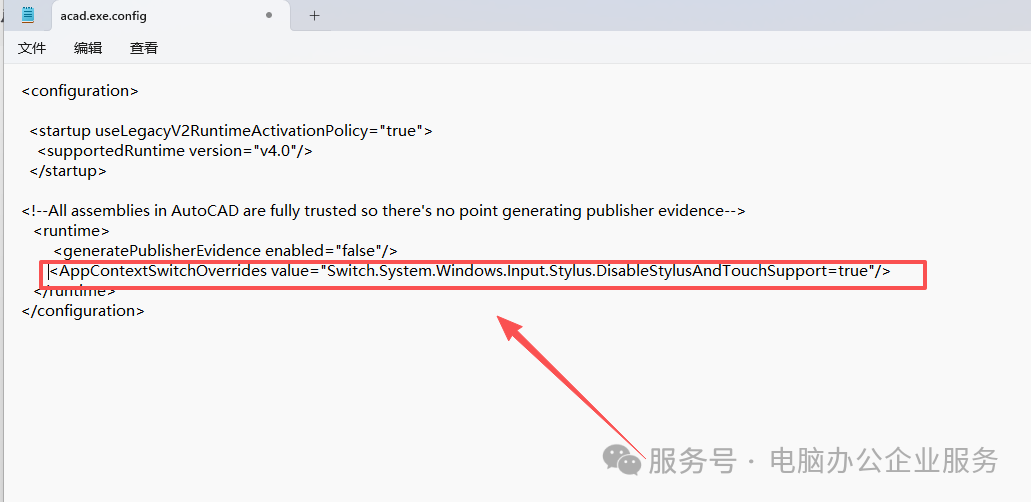Click the WeChat logo in the watermark
The image size is (1031, 502).
[621, 460]
